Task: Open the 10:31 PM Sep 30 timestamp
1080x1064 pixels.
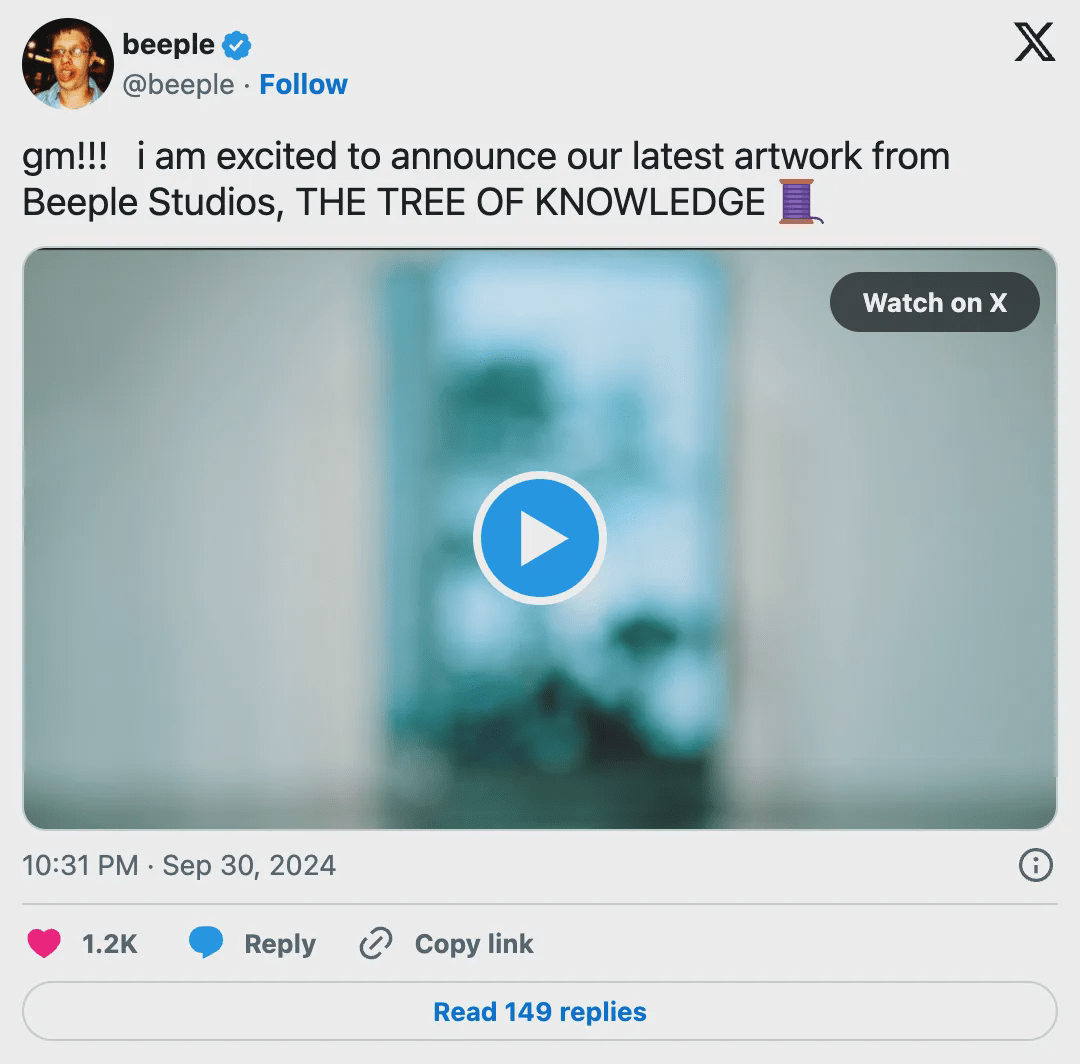Action: coord(179,865)
